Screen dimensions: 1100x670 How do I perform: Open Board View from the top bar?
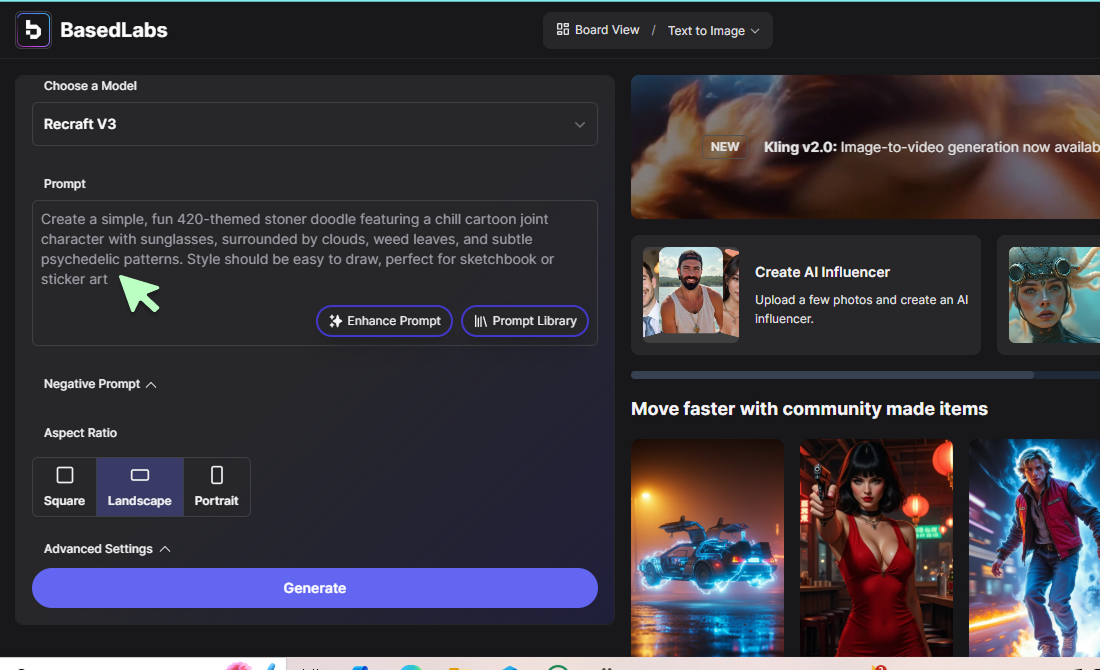coord(598,30)
